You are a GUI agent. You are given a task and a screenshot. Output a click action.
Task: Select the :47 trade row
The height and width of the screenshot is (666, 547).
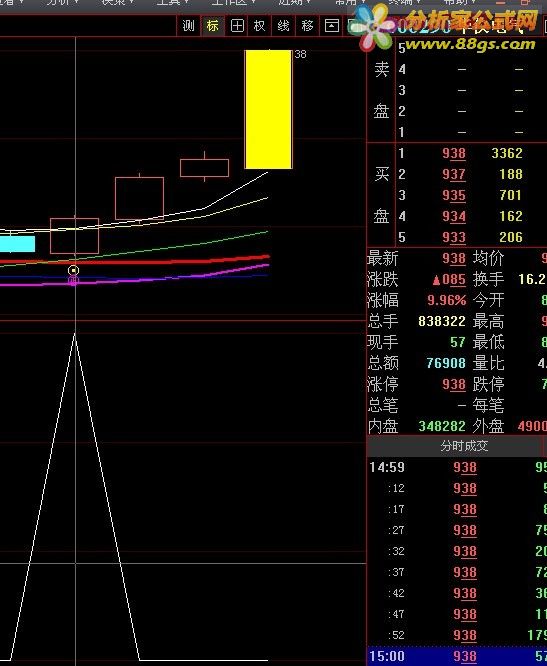457,615
